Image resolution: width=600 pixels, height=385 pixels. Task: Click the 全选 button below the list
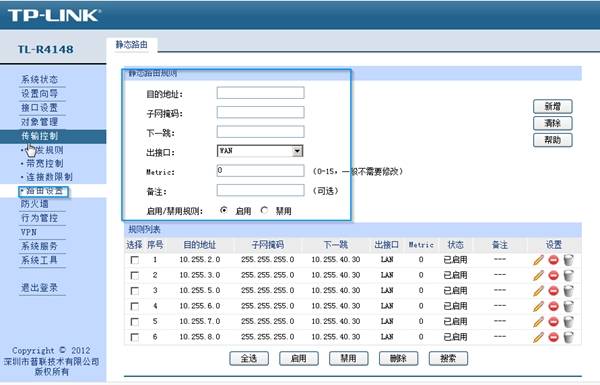click(x=249, y=359)
